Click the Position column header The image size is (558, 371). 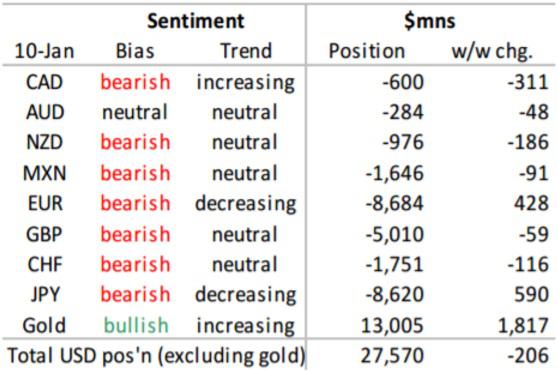pyautogui.click(x=367, y=51)
